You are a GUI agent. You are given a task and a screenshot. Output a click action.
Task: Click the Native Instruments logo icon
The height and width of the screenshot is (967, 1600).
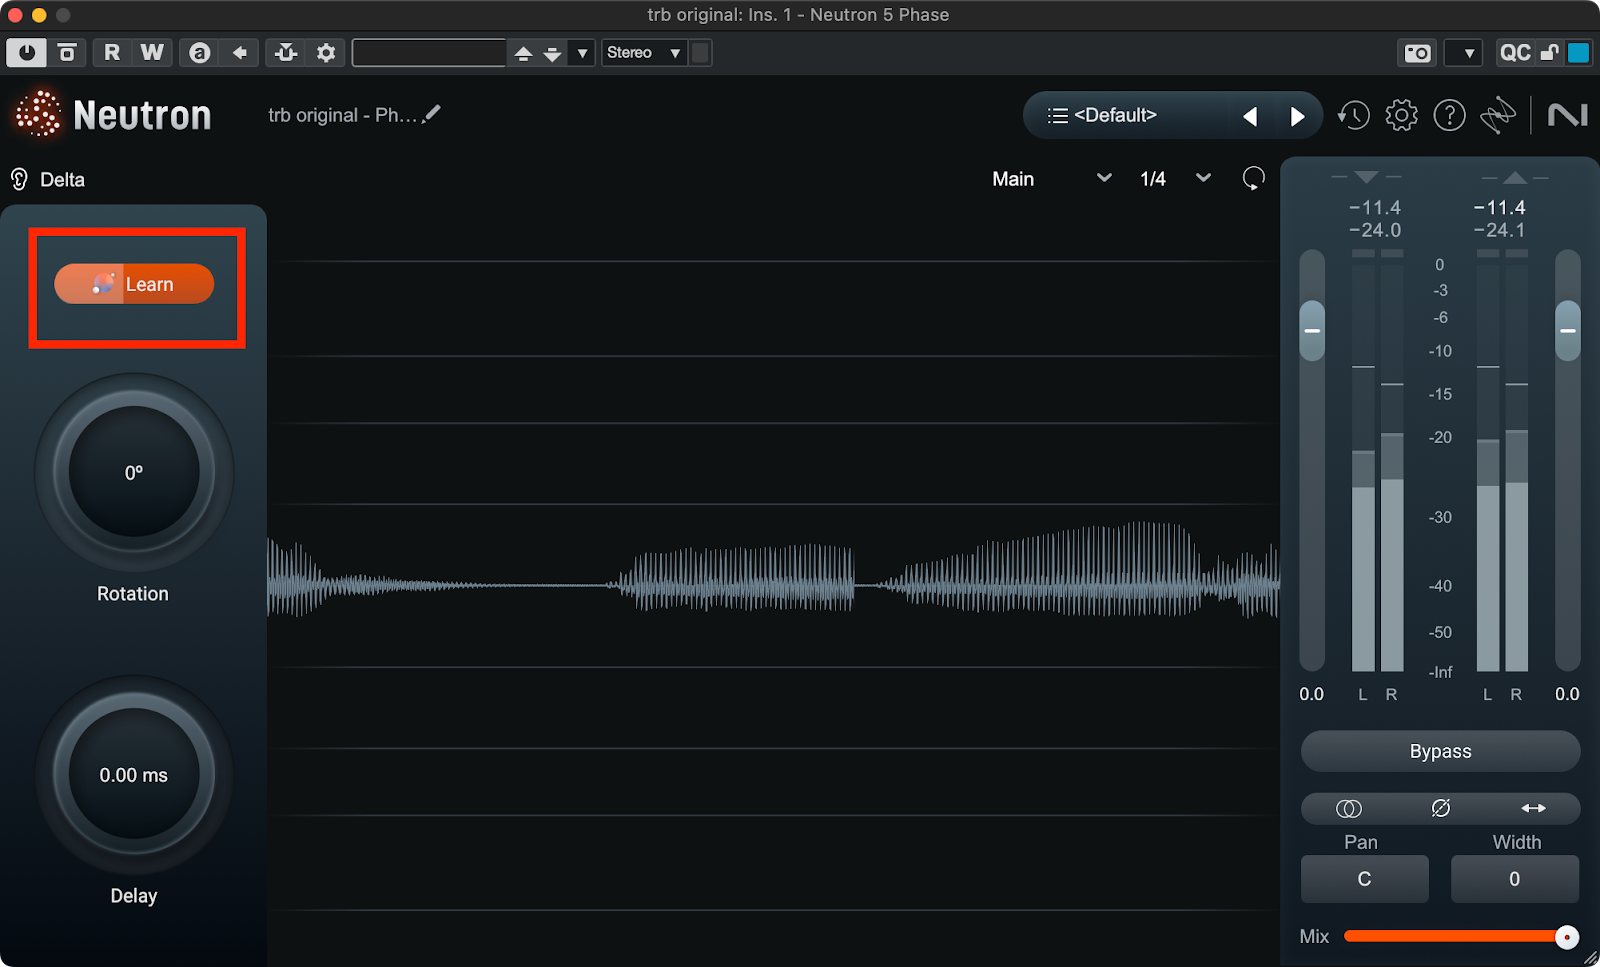pos(1567,116)
